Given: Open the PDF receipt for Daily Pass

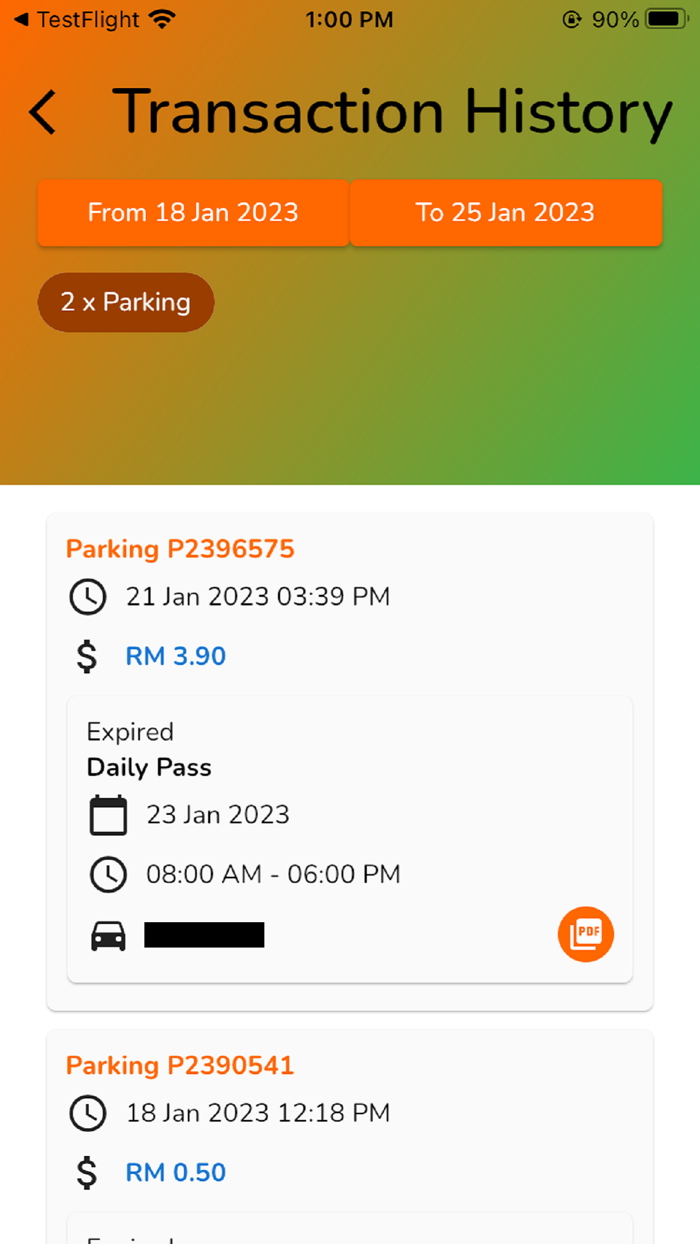Looking at the screenshot, I should click(x=585, y=934).
